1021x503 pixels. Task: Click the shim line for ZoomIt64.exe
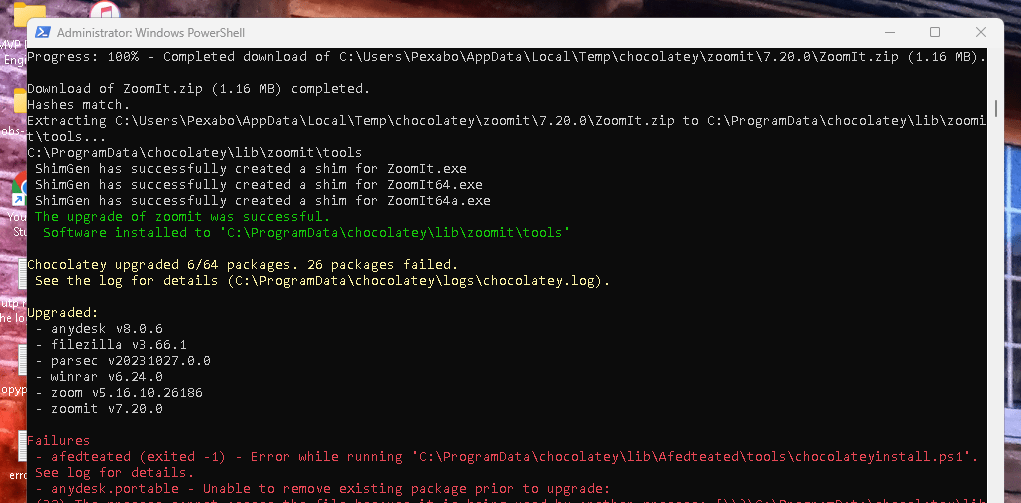(259, 184)
